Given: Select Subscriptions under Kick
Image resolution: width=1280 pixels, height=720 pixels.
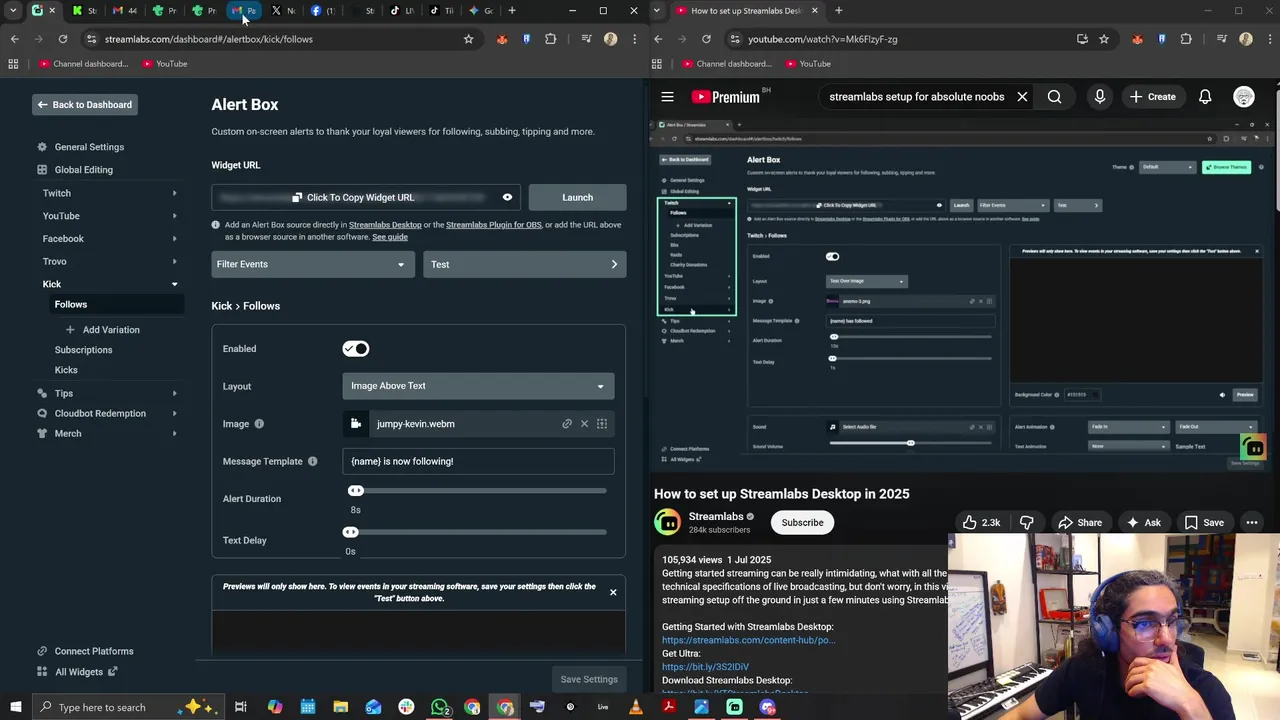Looking at the screenshot, I should 83,350.
